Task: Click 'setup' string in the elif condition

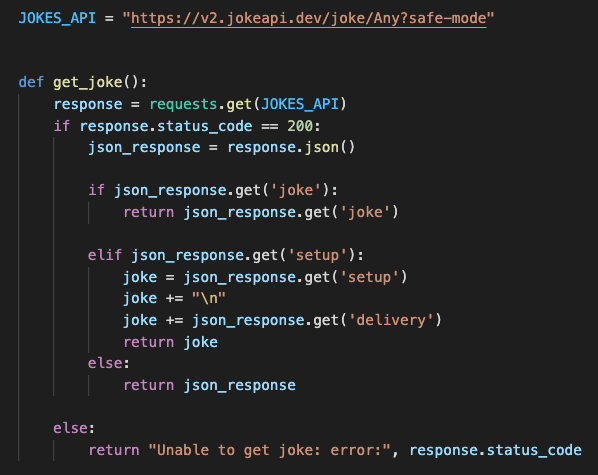Action: (317, 255)
